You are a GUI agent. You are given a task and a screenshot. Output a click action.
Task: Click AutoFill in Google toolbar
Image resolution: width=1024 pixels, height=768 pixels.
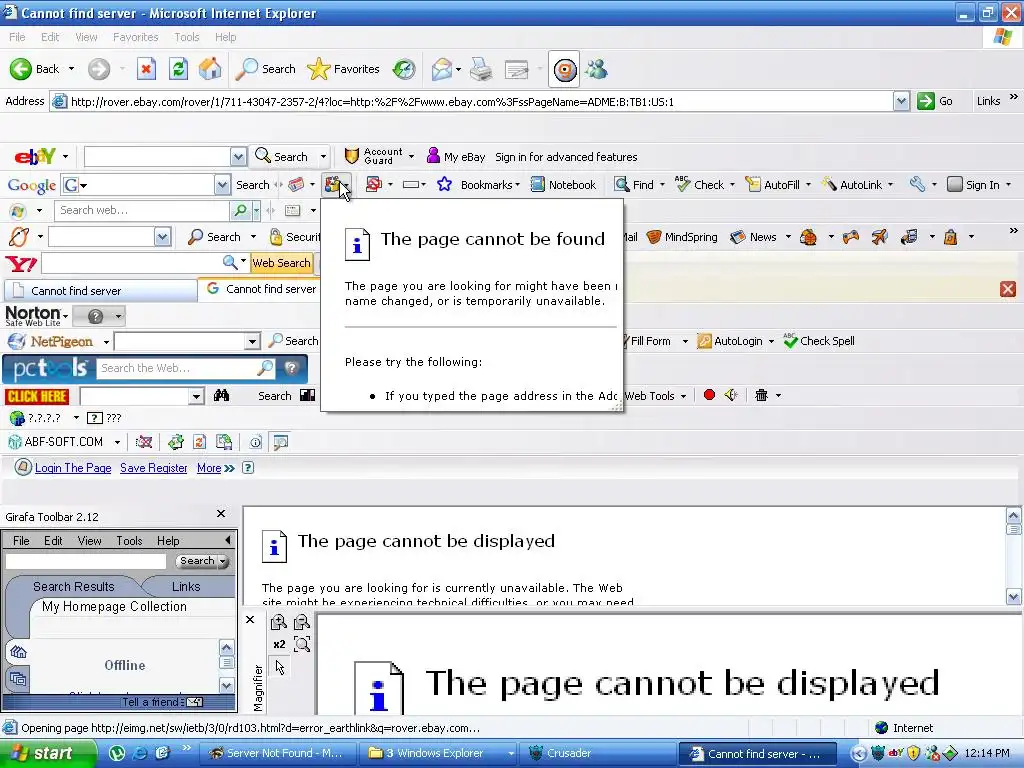point(773,185)
